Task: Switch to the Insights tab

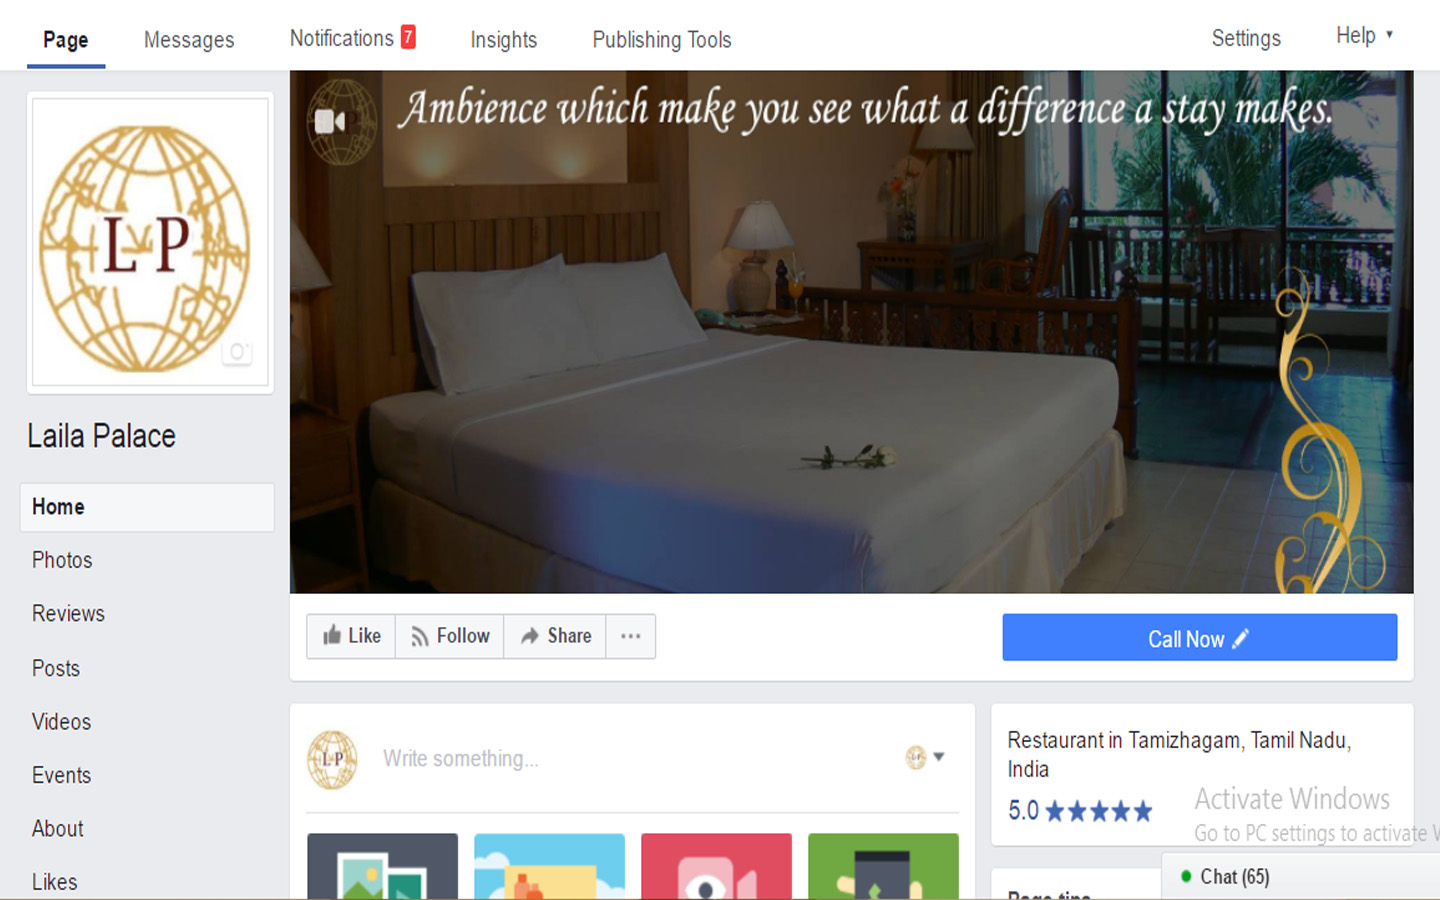Action: [x=503, y=40]
